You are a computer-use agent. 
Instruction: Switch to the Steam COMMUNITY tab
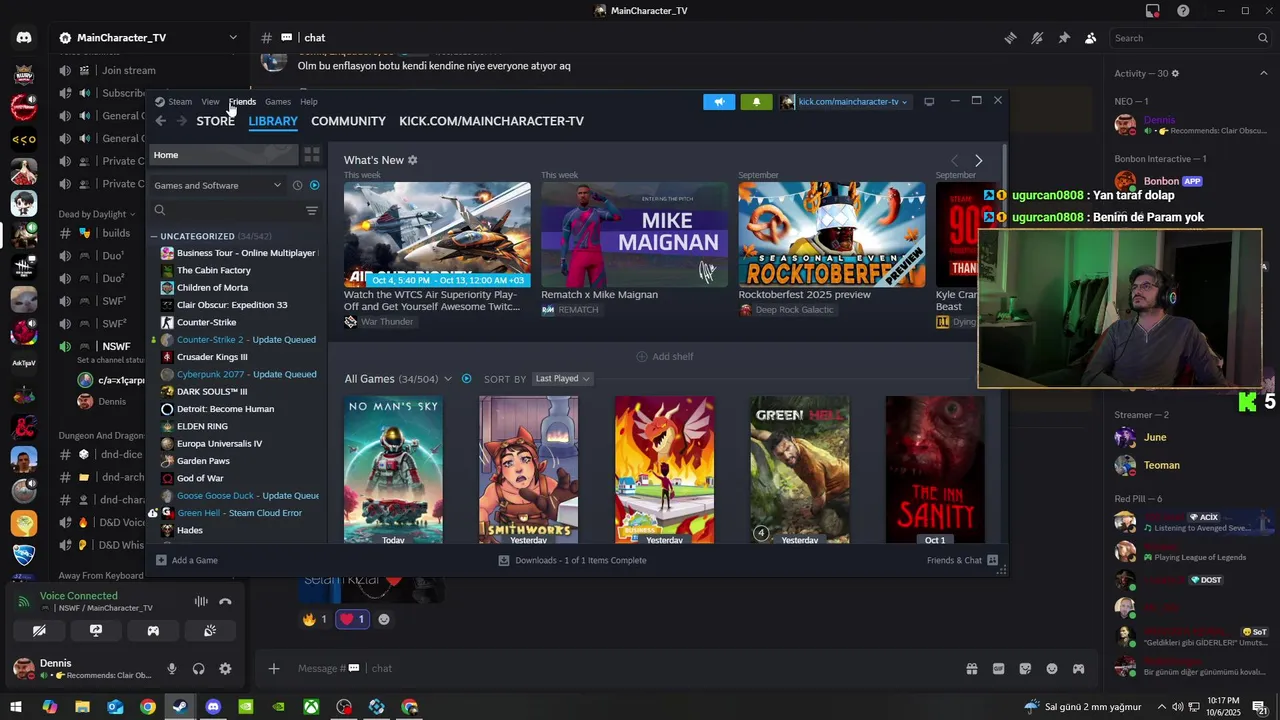tap(348, 121)
